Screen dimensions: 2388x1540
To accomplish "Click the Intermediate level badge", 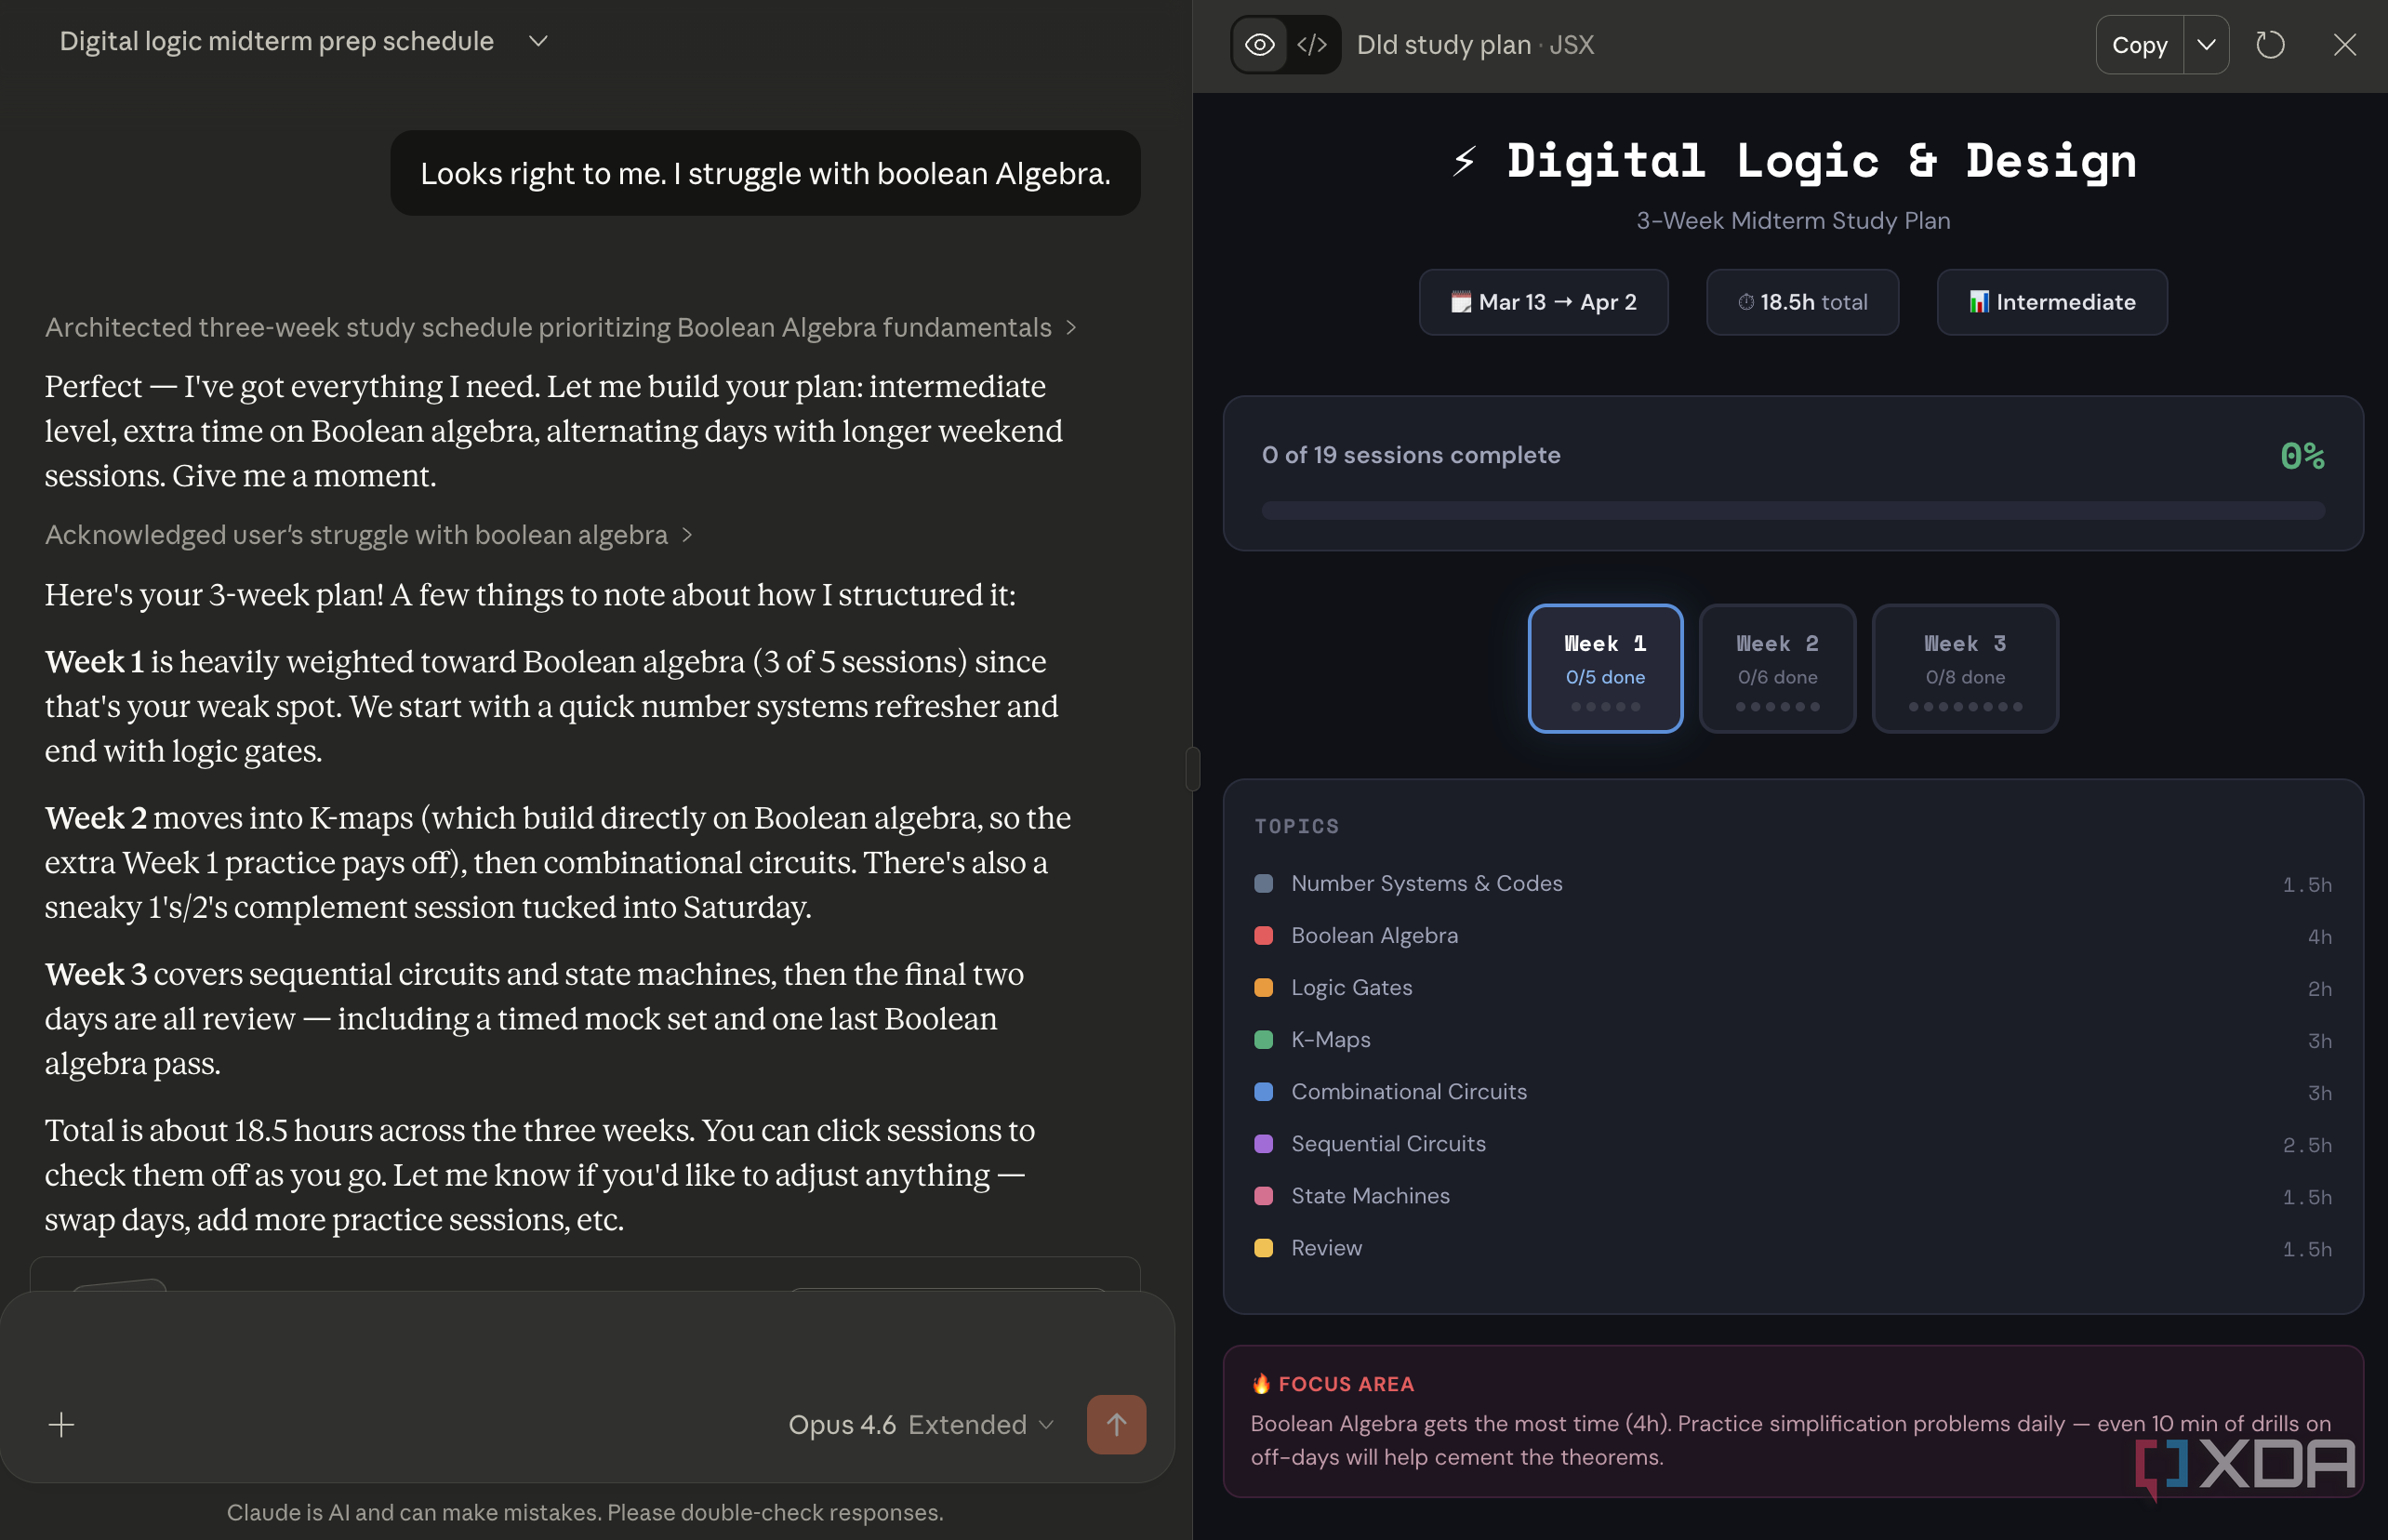I will click(x=2052, y=302).
